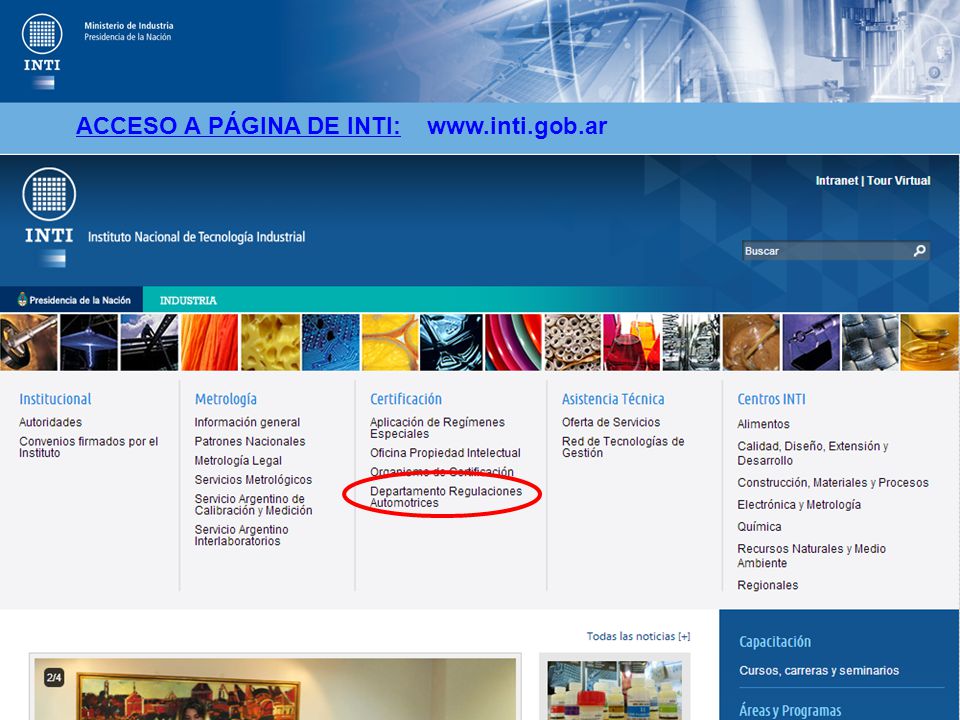This screenshot has height=720, width=960.
Task: Click the laboratory bottles news thumbnail
Action: click(615, 690)
